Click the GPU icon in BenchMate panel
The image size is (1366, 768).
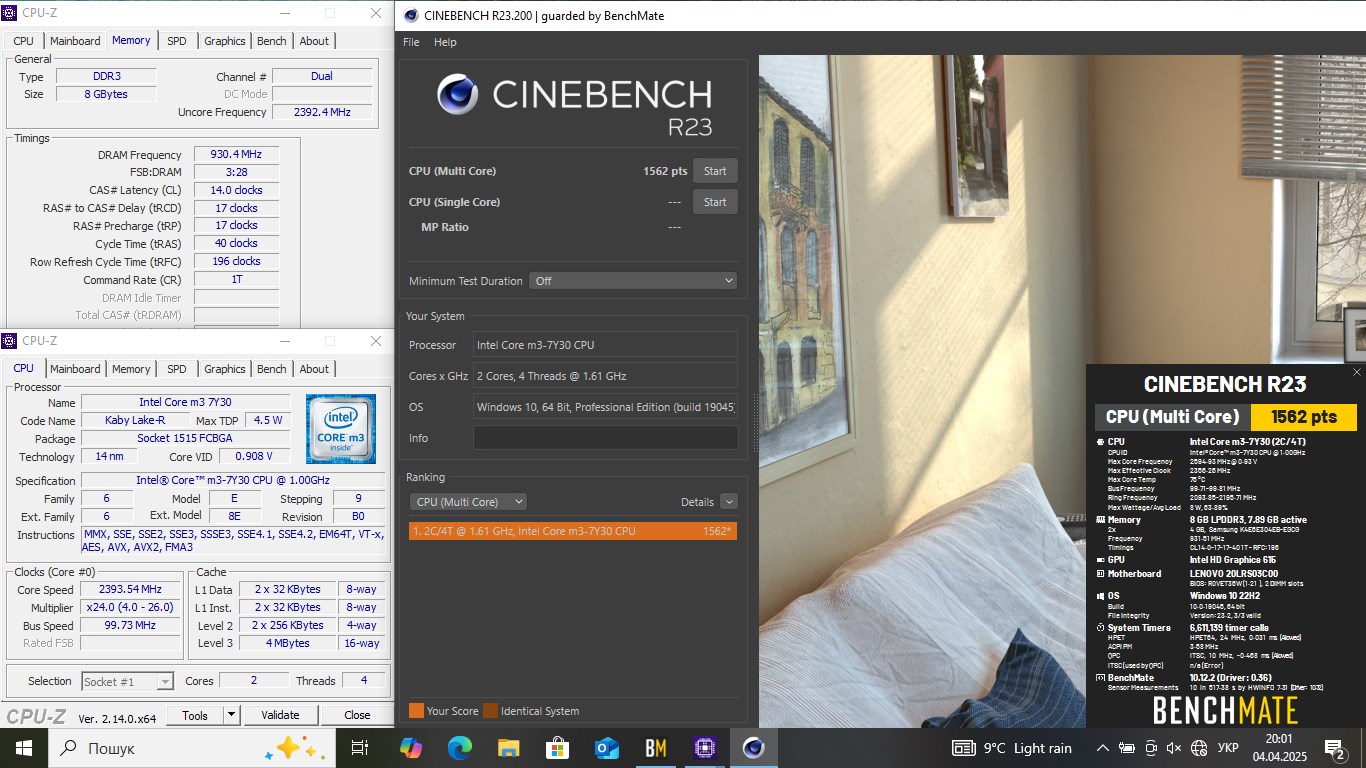click(1100, 560)
